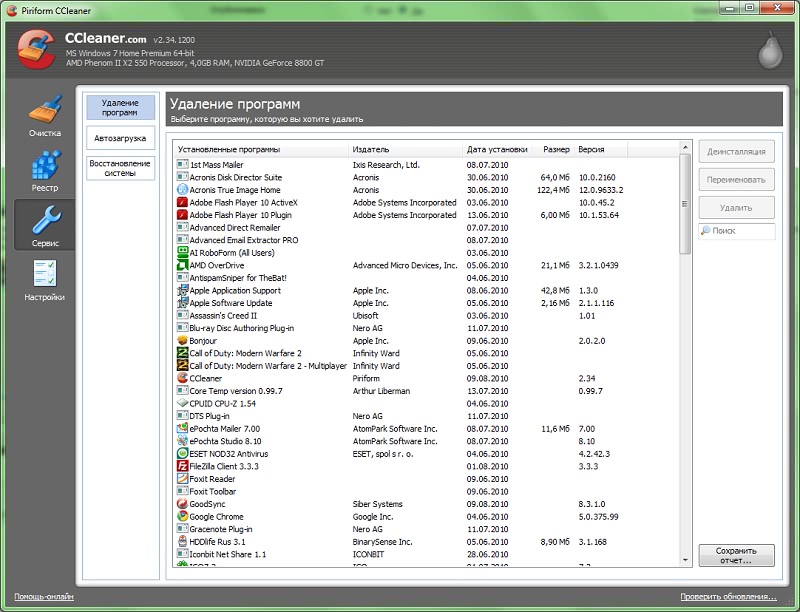The height and width of the screenshot is (612, 800).
Task: Open the Восстановление системы tab
Action: (120, 168)
